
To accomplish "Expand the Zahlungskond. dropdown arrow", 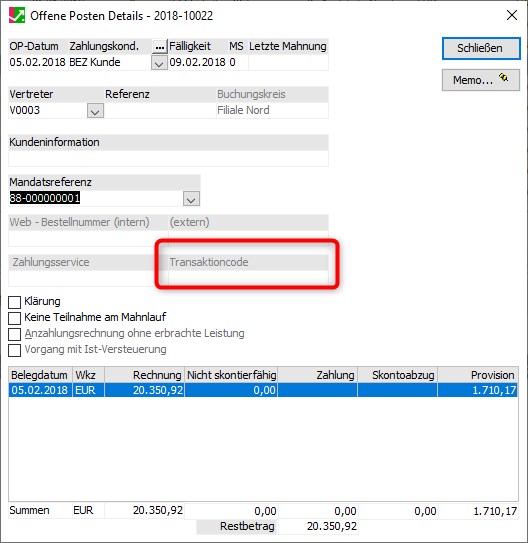I will tap(159, 63).
